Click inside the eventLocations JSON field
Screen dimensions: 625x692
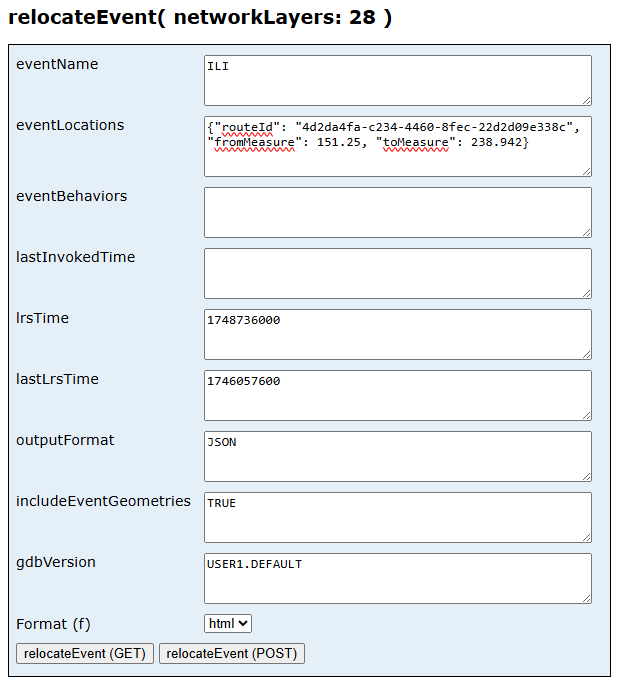(x=397, y=146)
